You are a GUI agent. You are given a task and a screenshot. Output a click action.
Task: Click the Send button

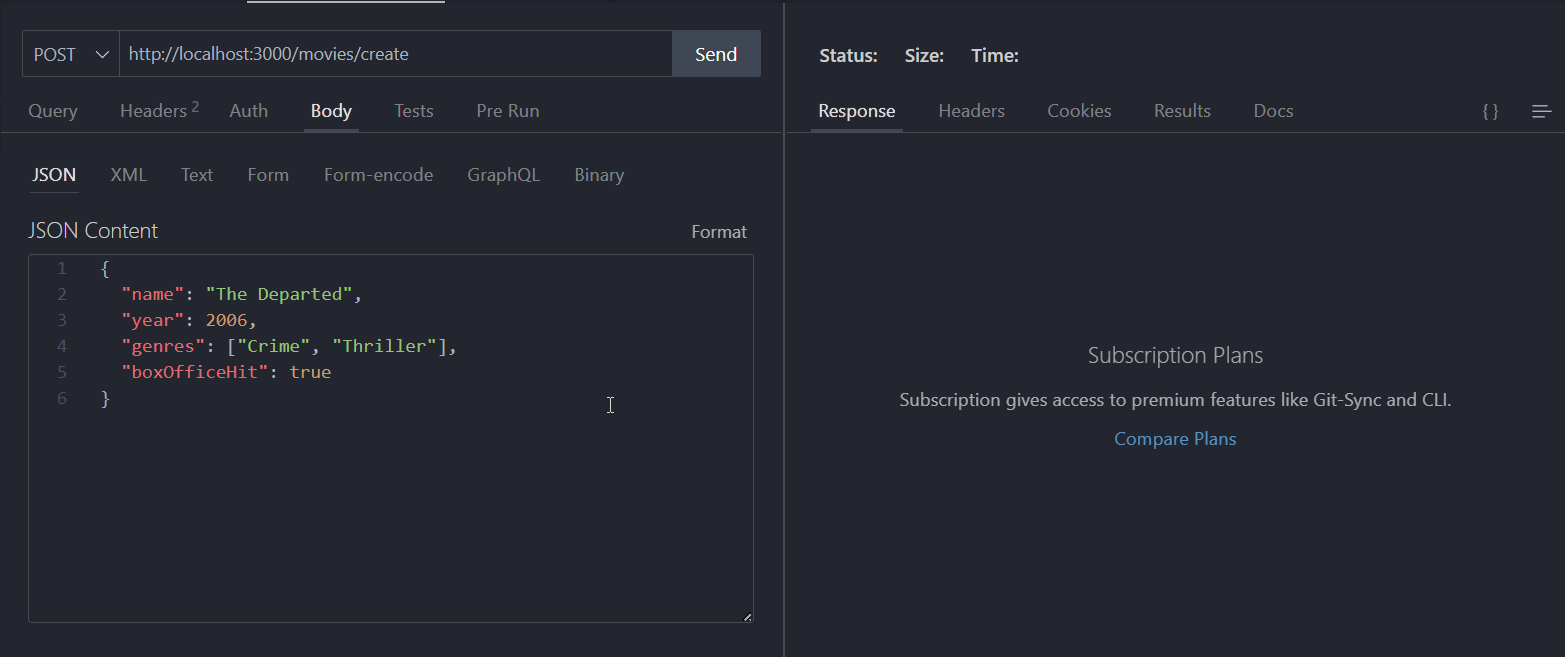(x=716, y=53)
